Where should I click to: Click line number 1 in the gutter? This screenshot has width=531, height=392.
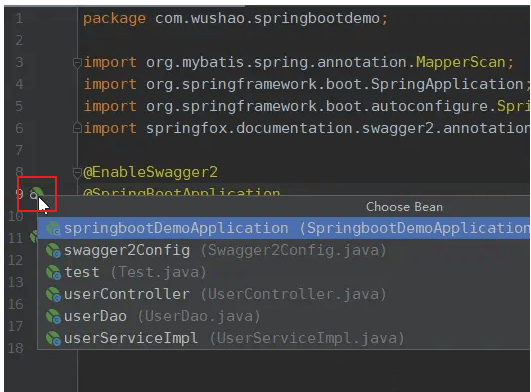click(x=20, y=18)
